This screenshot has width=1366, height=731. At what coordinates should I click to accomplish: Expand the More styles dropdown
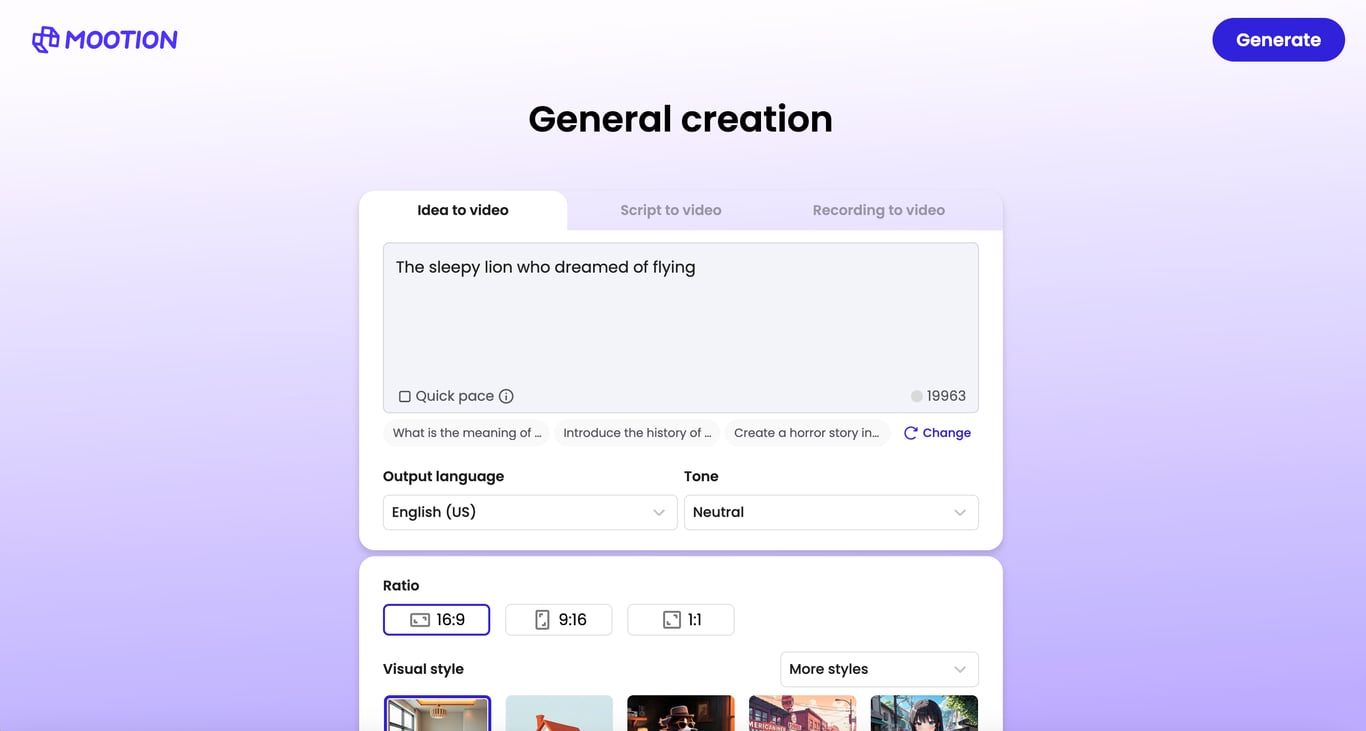(879, 669)
